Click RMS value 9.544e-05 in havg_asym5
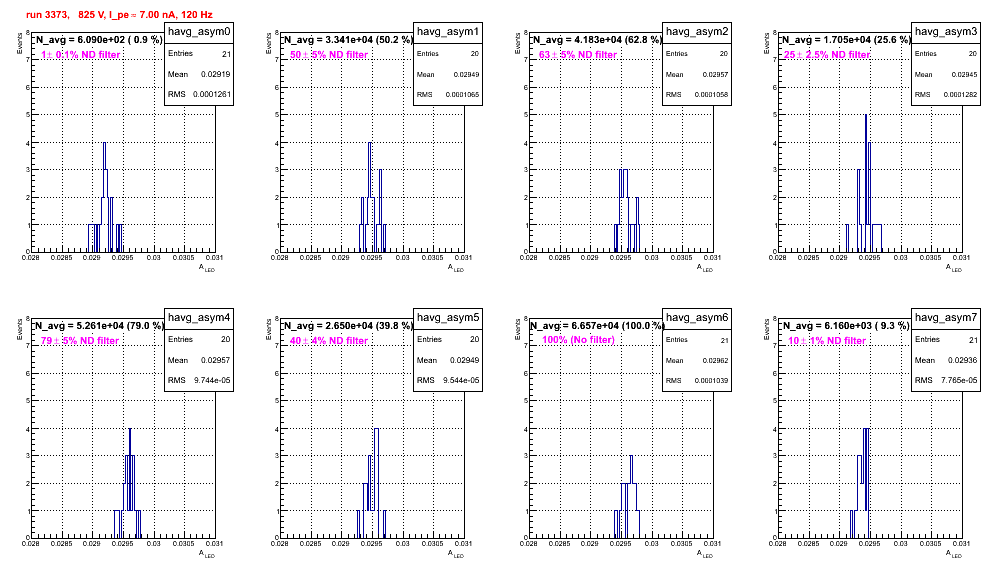The height and width of the screenshot is (572, 996). click(x=461, y=381)
